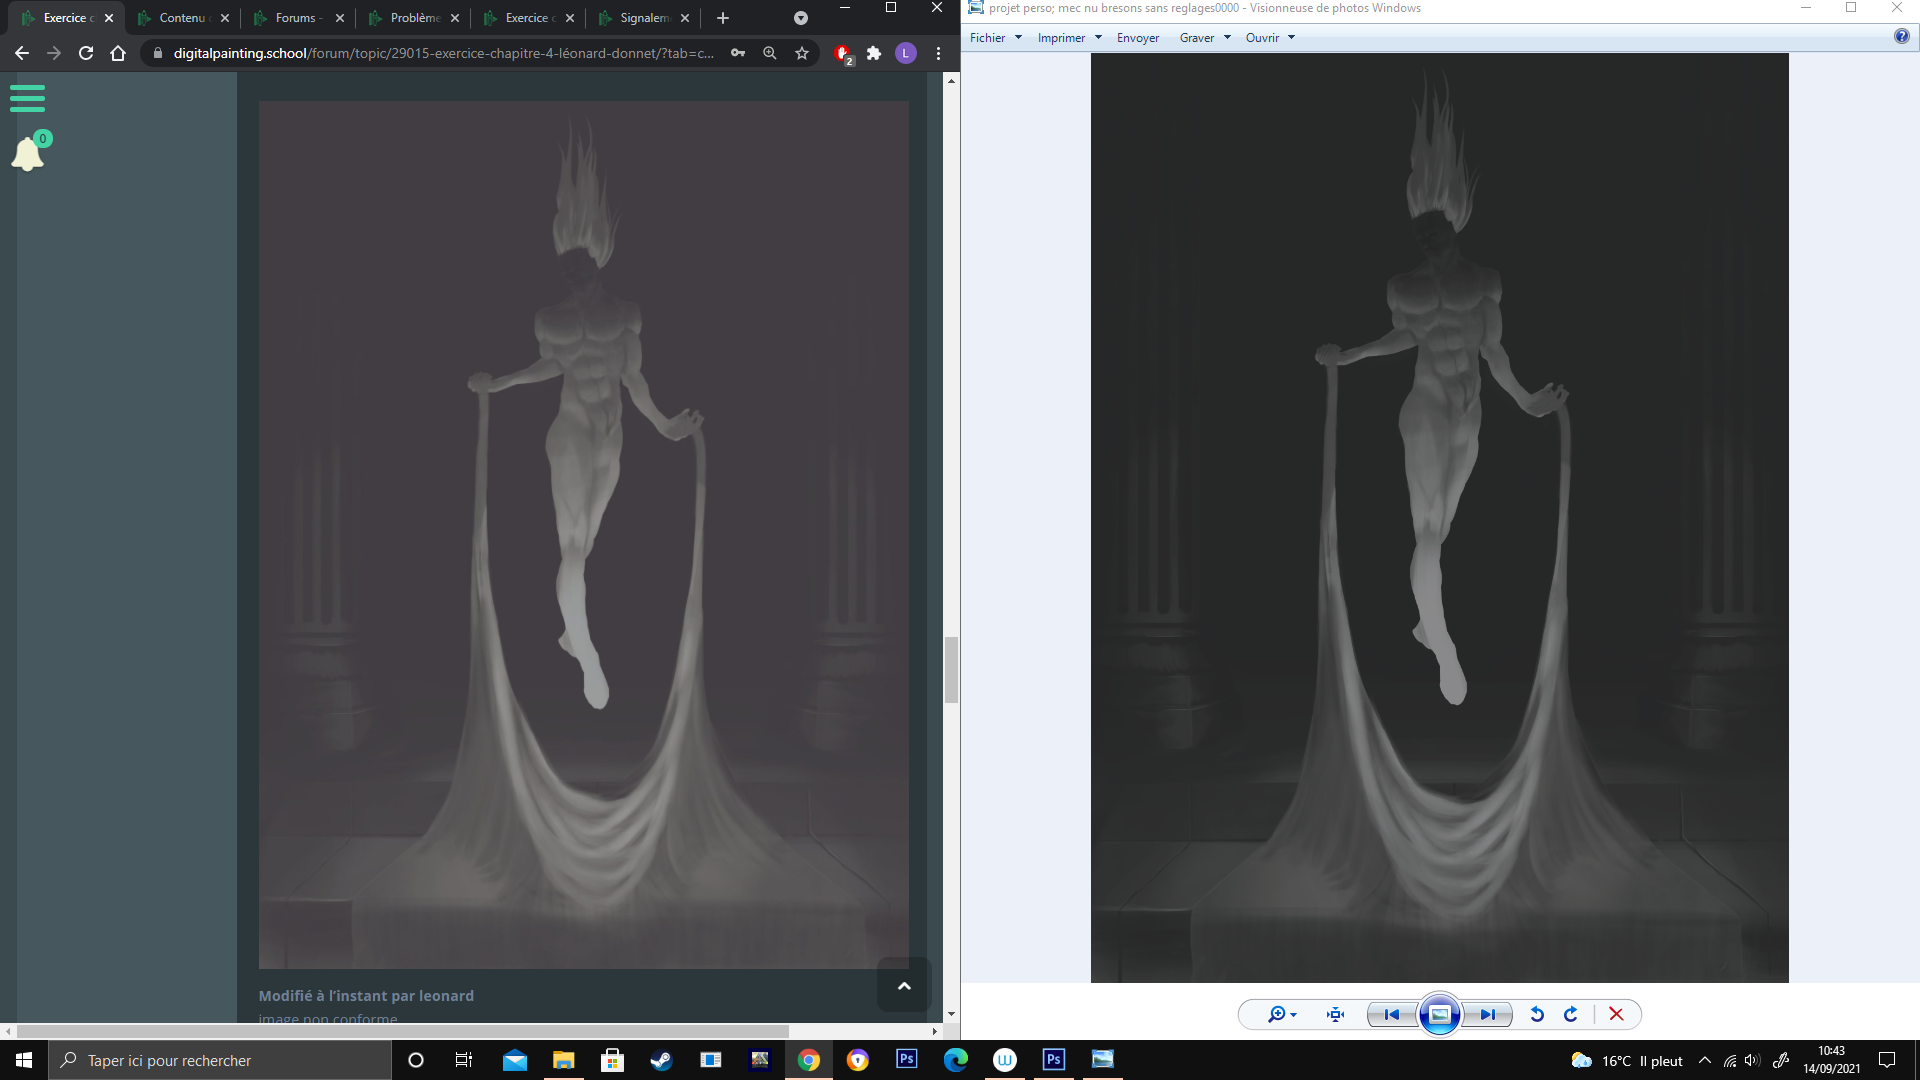Viewport: 1920px width, 1080px height.
Task: Start slideshow in photo viewer
Action: (1439, 1014)
